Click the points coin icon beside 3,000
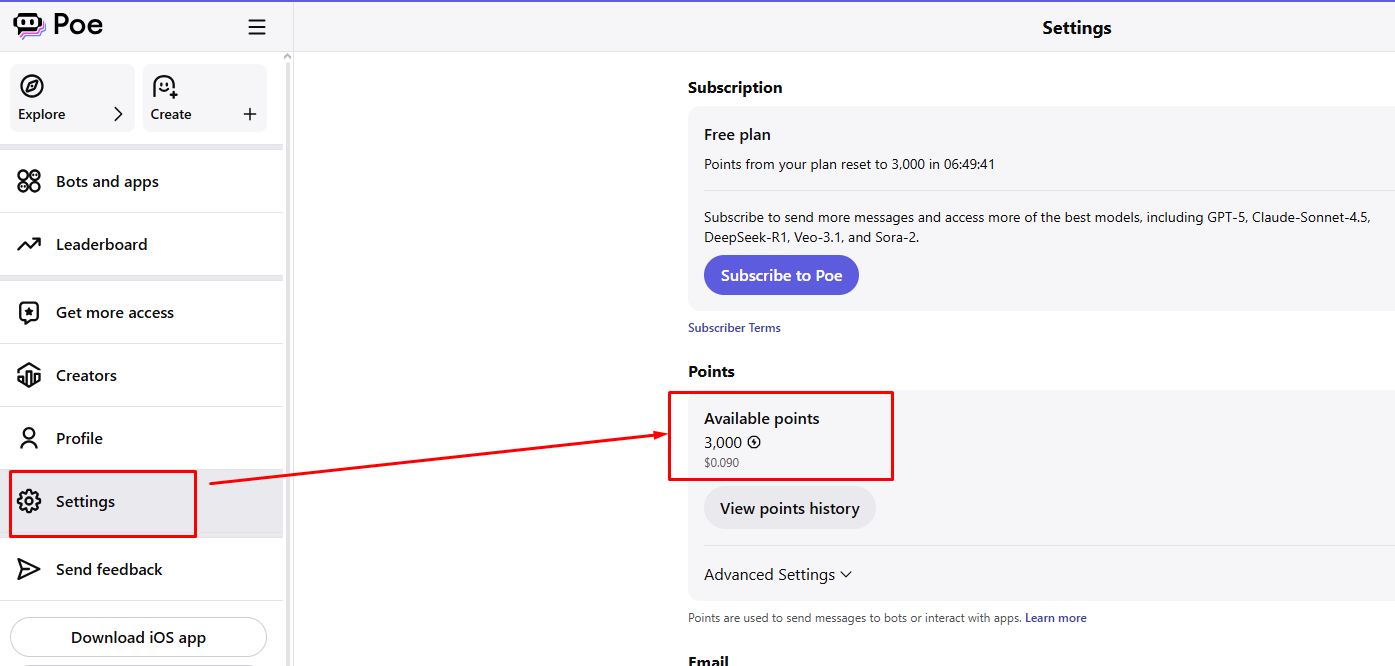Screen dimensions: 1395x666 [754, 442]
